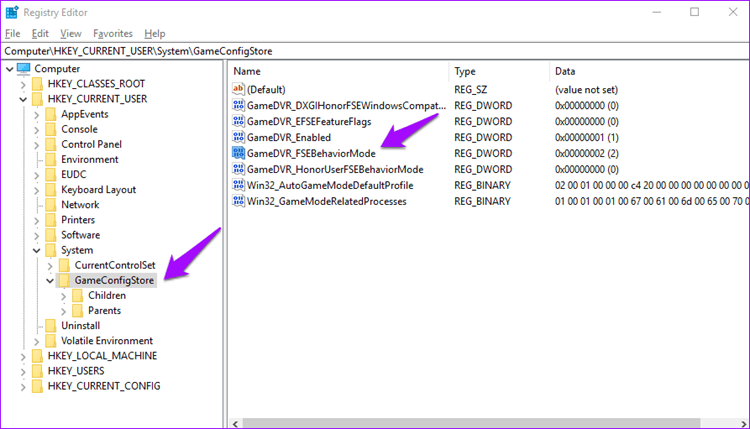750x429 pixels.
Task: Click the System folder icon
Action: click(51, 250)
